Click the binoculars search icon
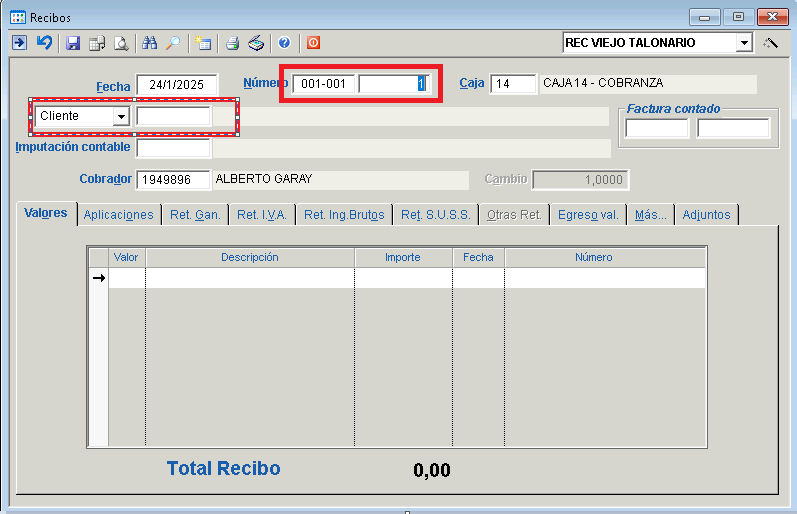The width and height of the screenshot is (797, 514). [150, 43]
